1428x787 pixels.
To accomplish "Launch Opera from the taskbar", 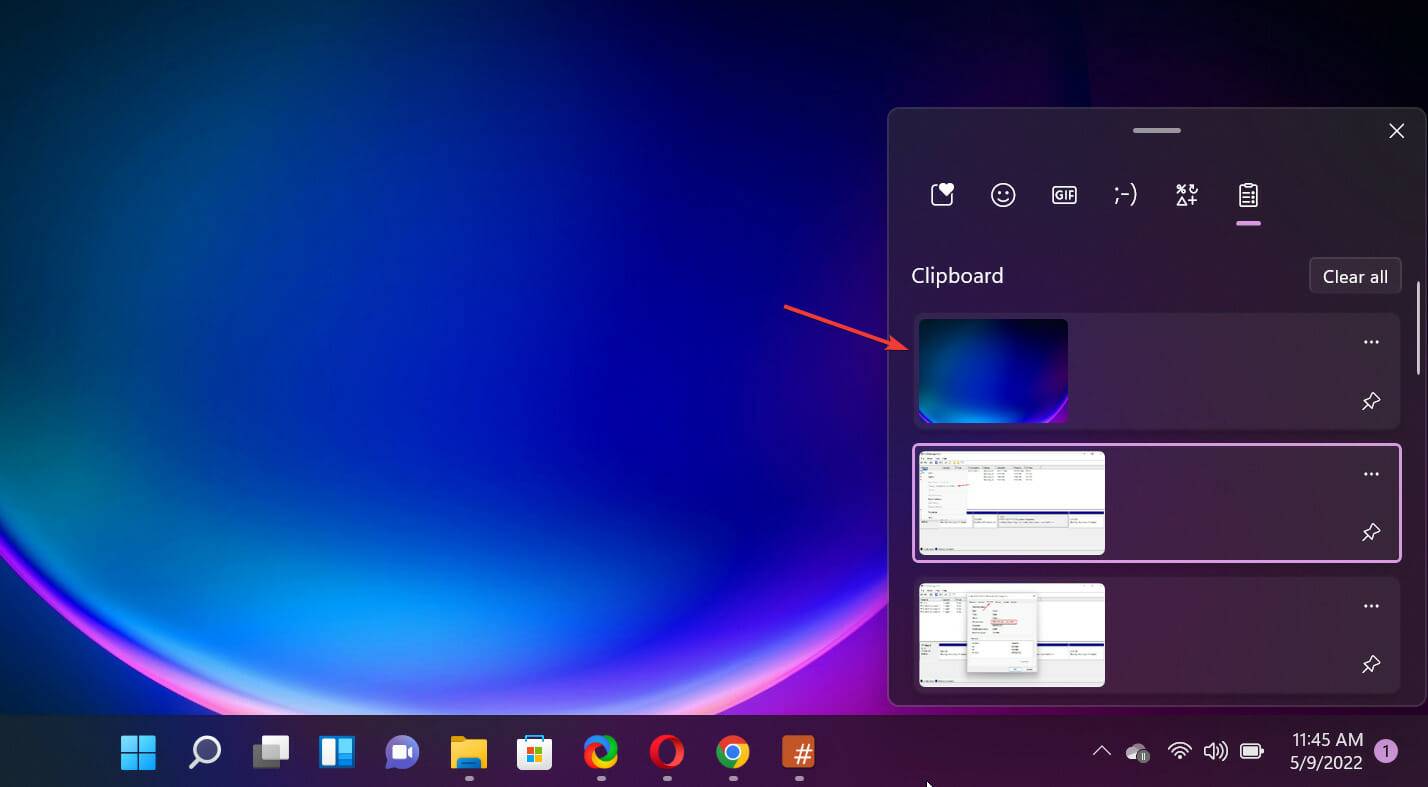I will point(666,751).
